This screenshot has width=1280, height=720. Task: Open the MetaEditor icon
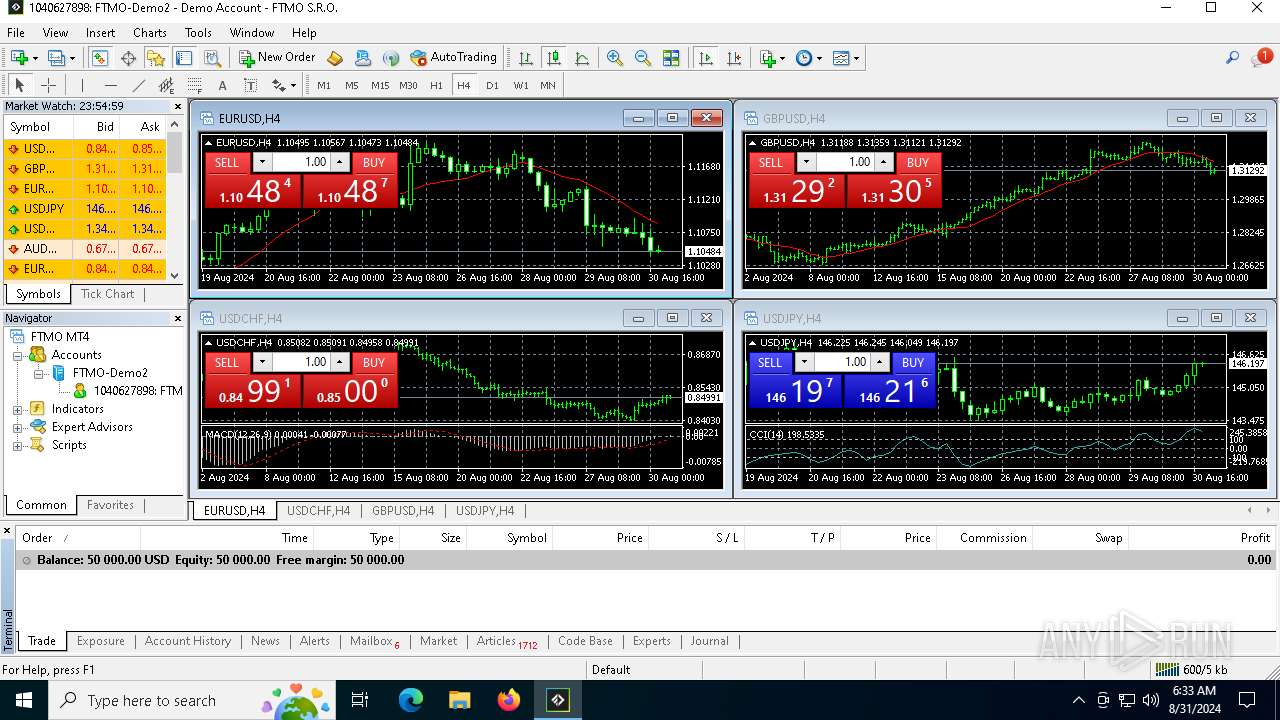tap(335, 58)
